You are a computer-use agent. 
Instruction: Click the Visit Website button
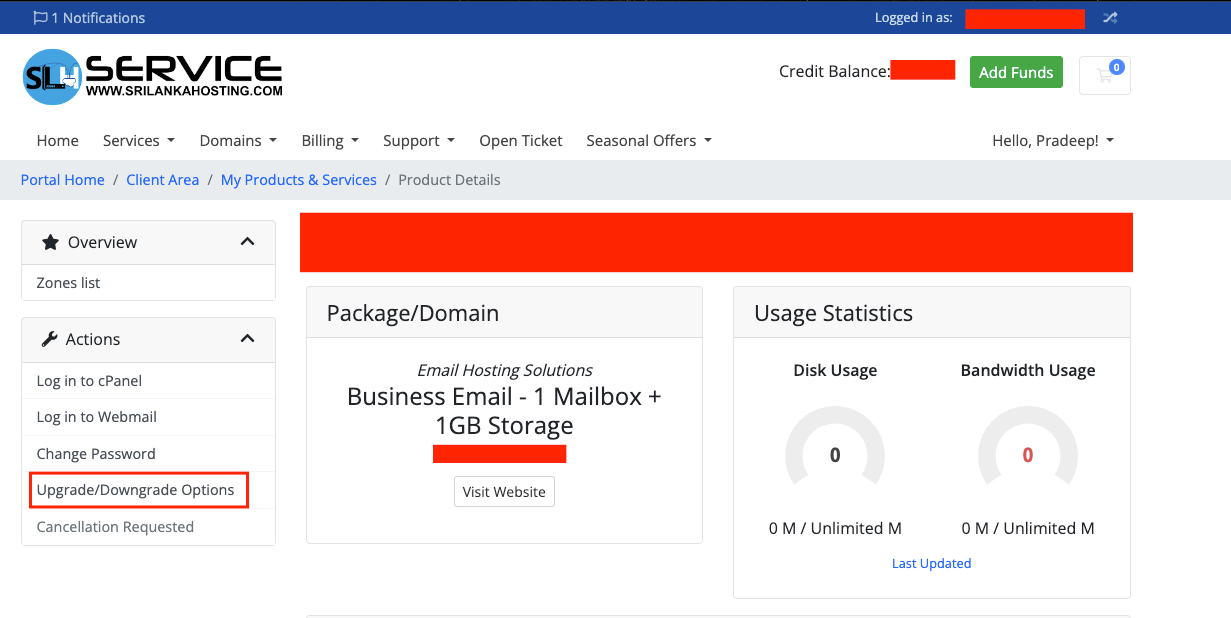(504, 492)
